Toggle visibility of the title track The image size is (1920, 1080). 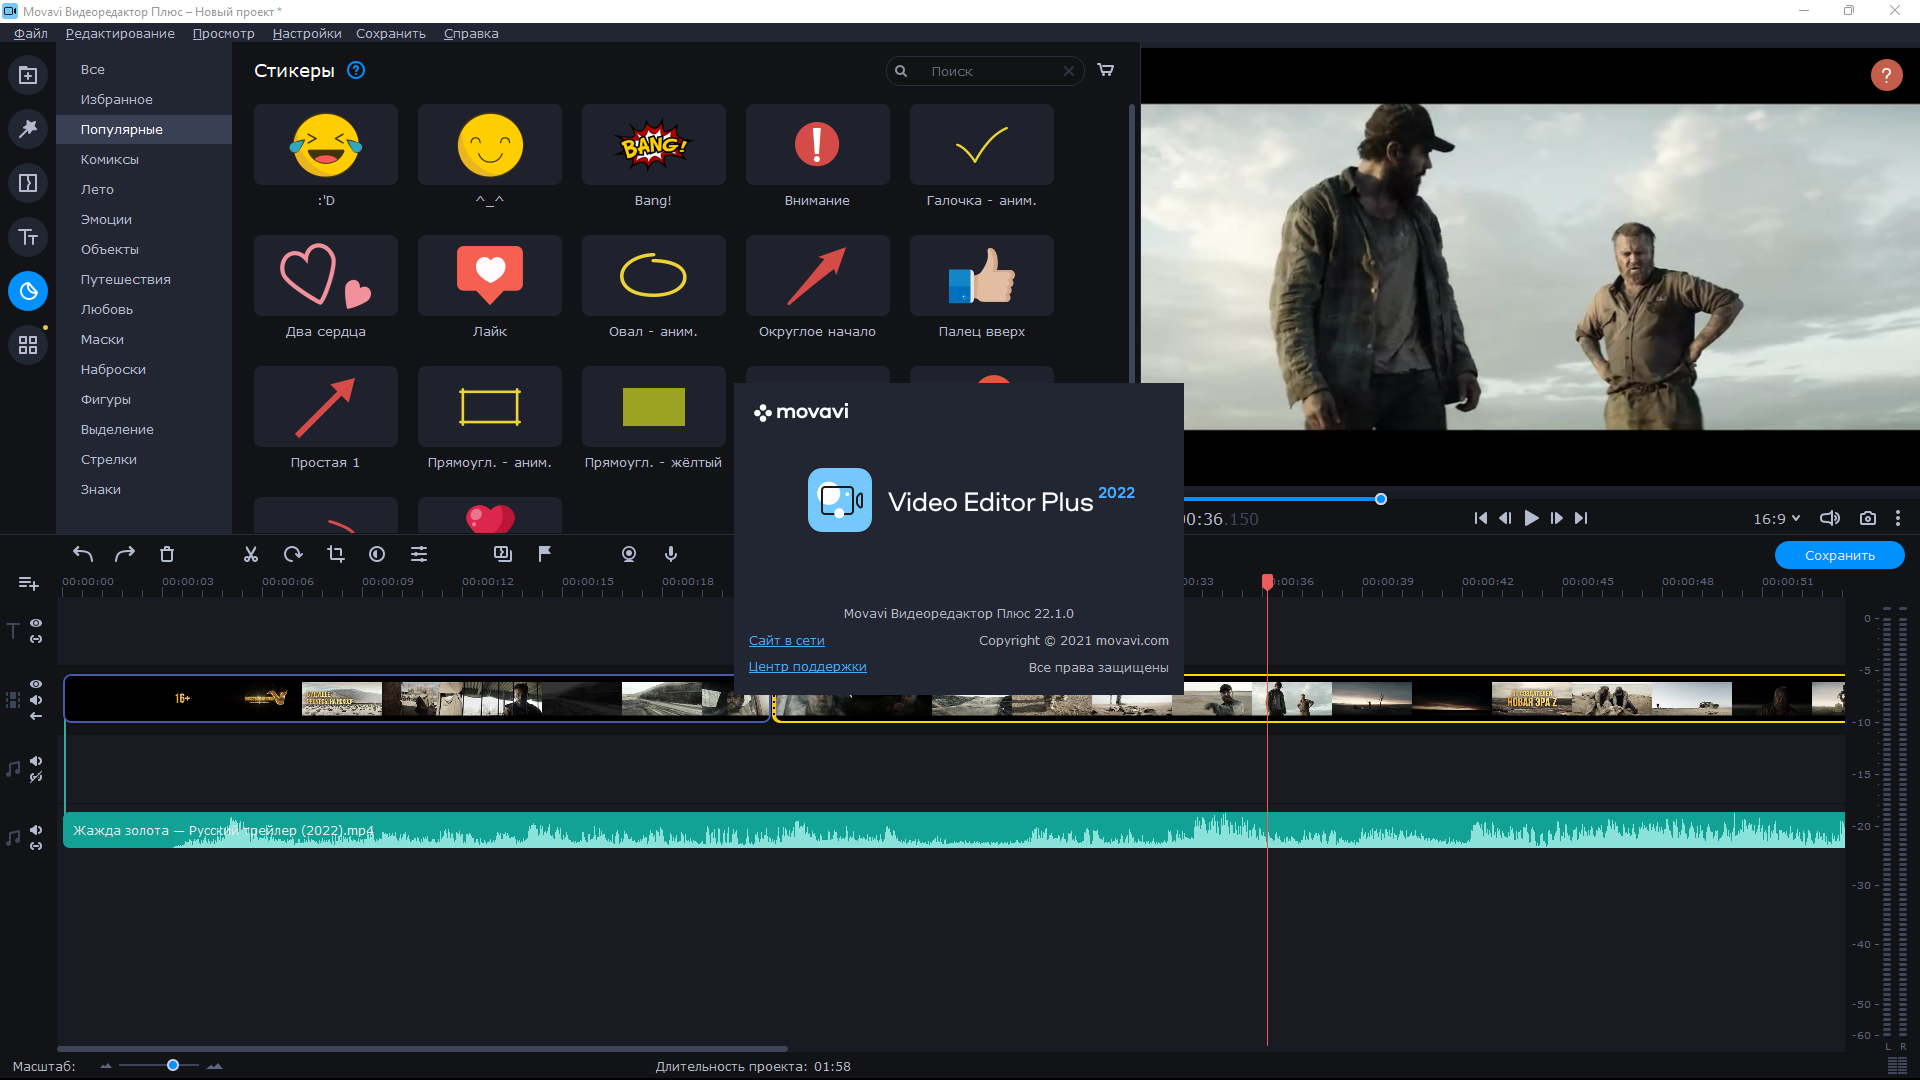(36, 623)
